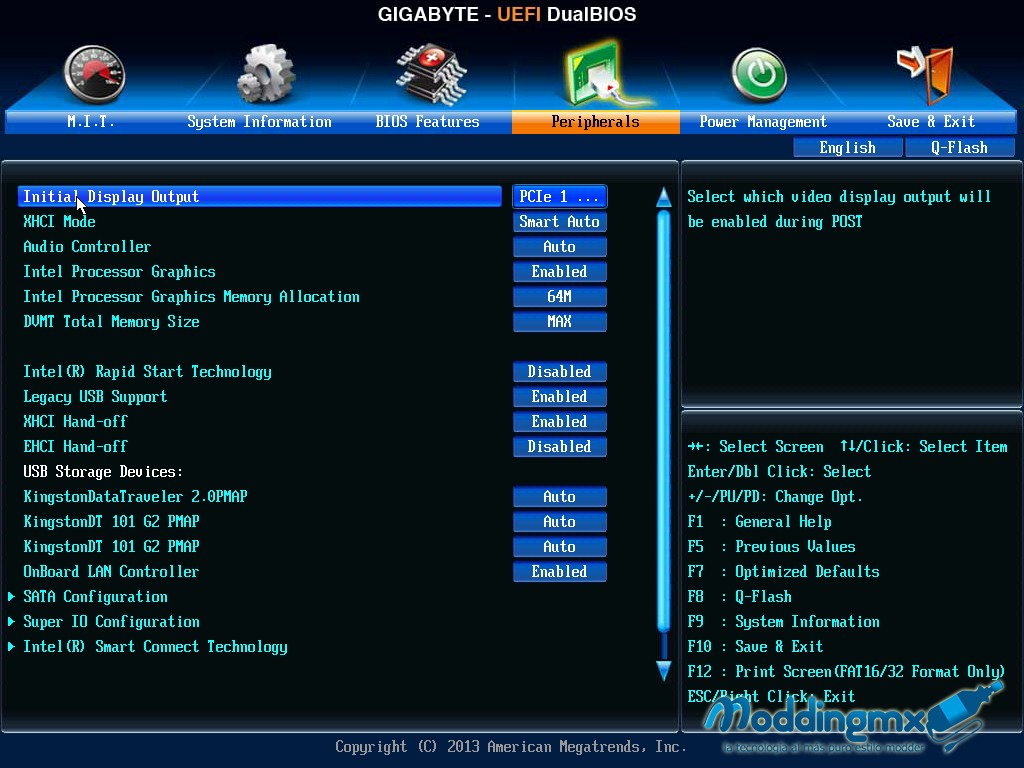Click the F10 Save & Exit hint

756,647
